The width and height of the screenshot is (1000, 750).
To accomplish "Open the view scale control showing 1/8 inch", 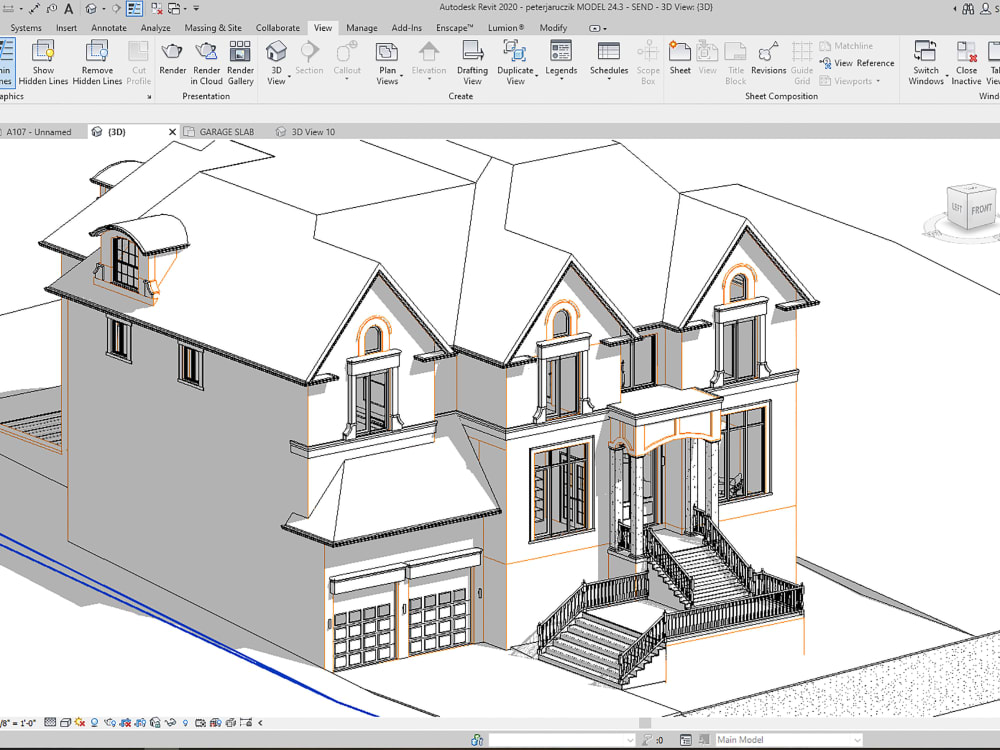I will 20,723.
